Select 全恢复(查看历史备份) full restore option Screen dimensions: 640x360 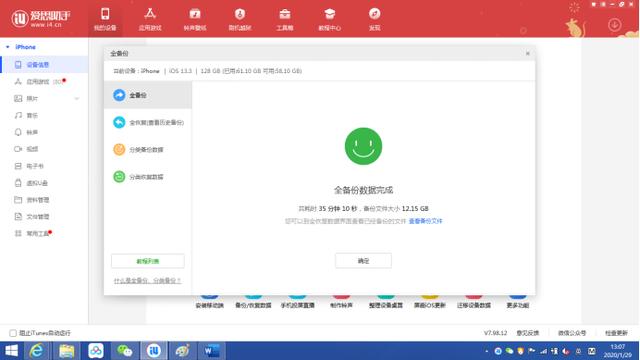coord(148,122)
